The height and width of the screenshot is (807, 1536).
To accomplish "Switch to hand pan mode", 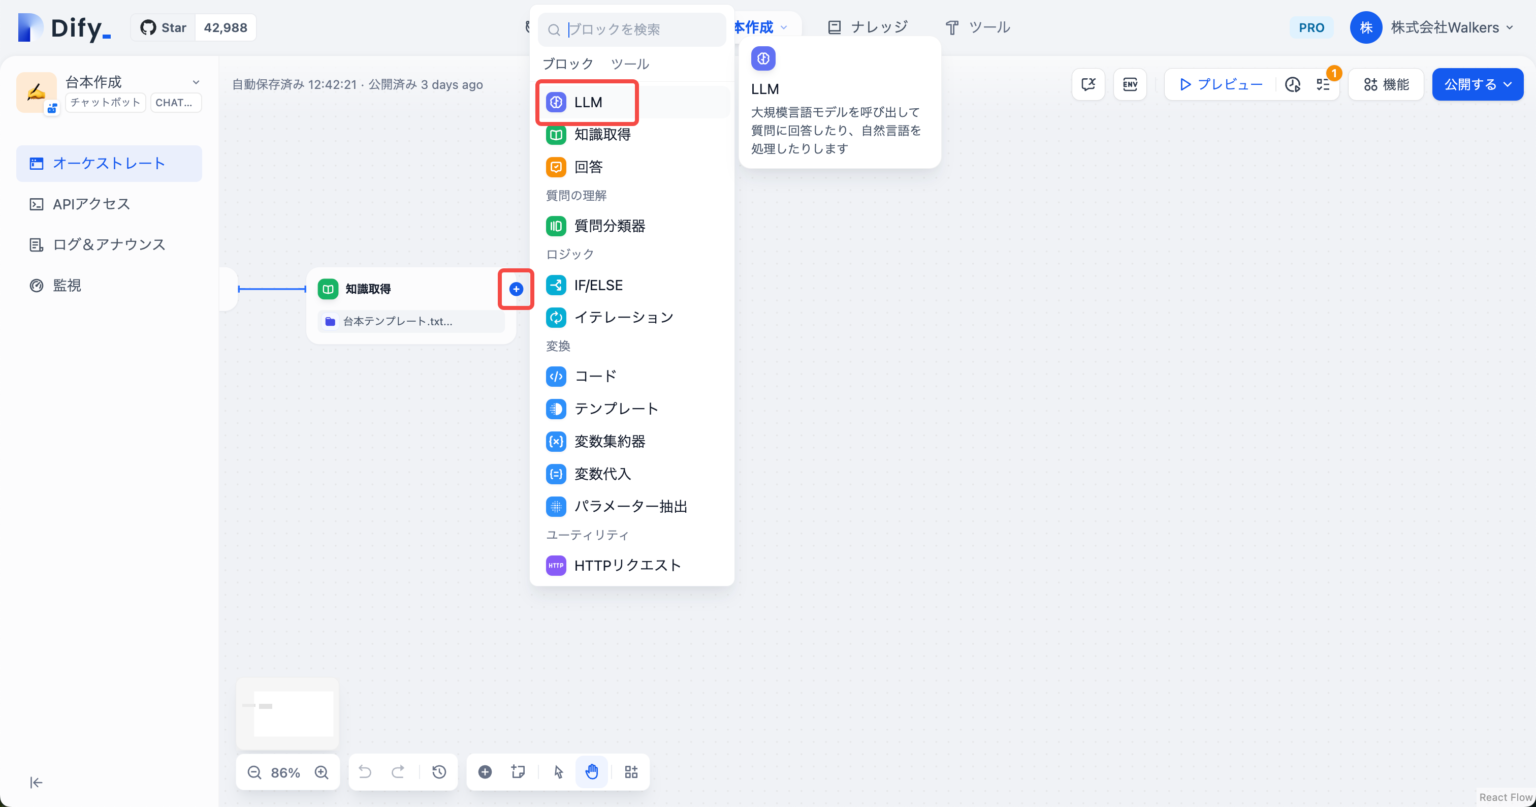I will click(x=591, y=772).
